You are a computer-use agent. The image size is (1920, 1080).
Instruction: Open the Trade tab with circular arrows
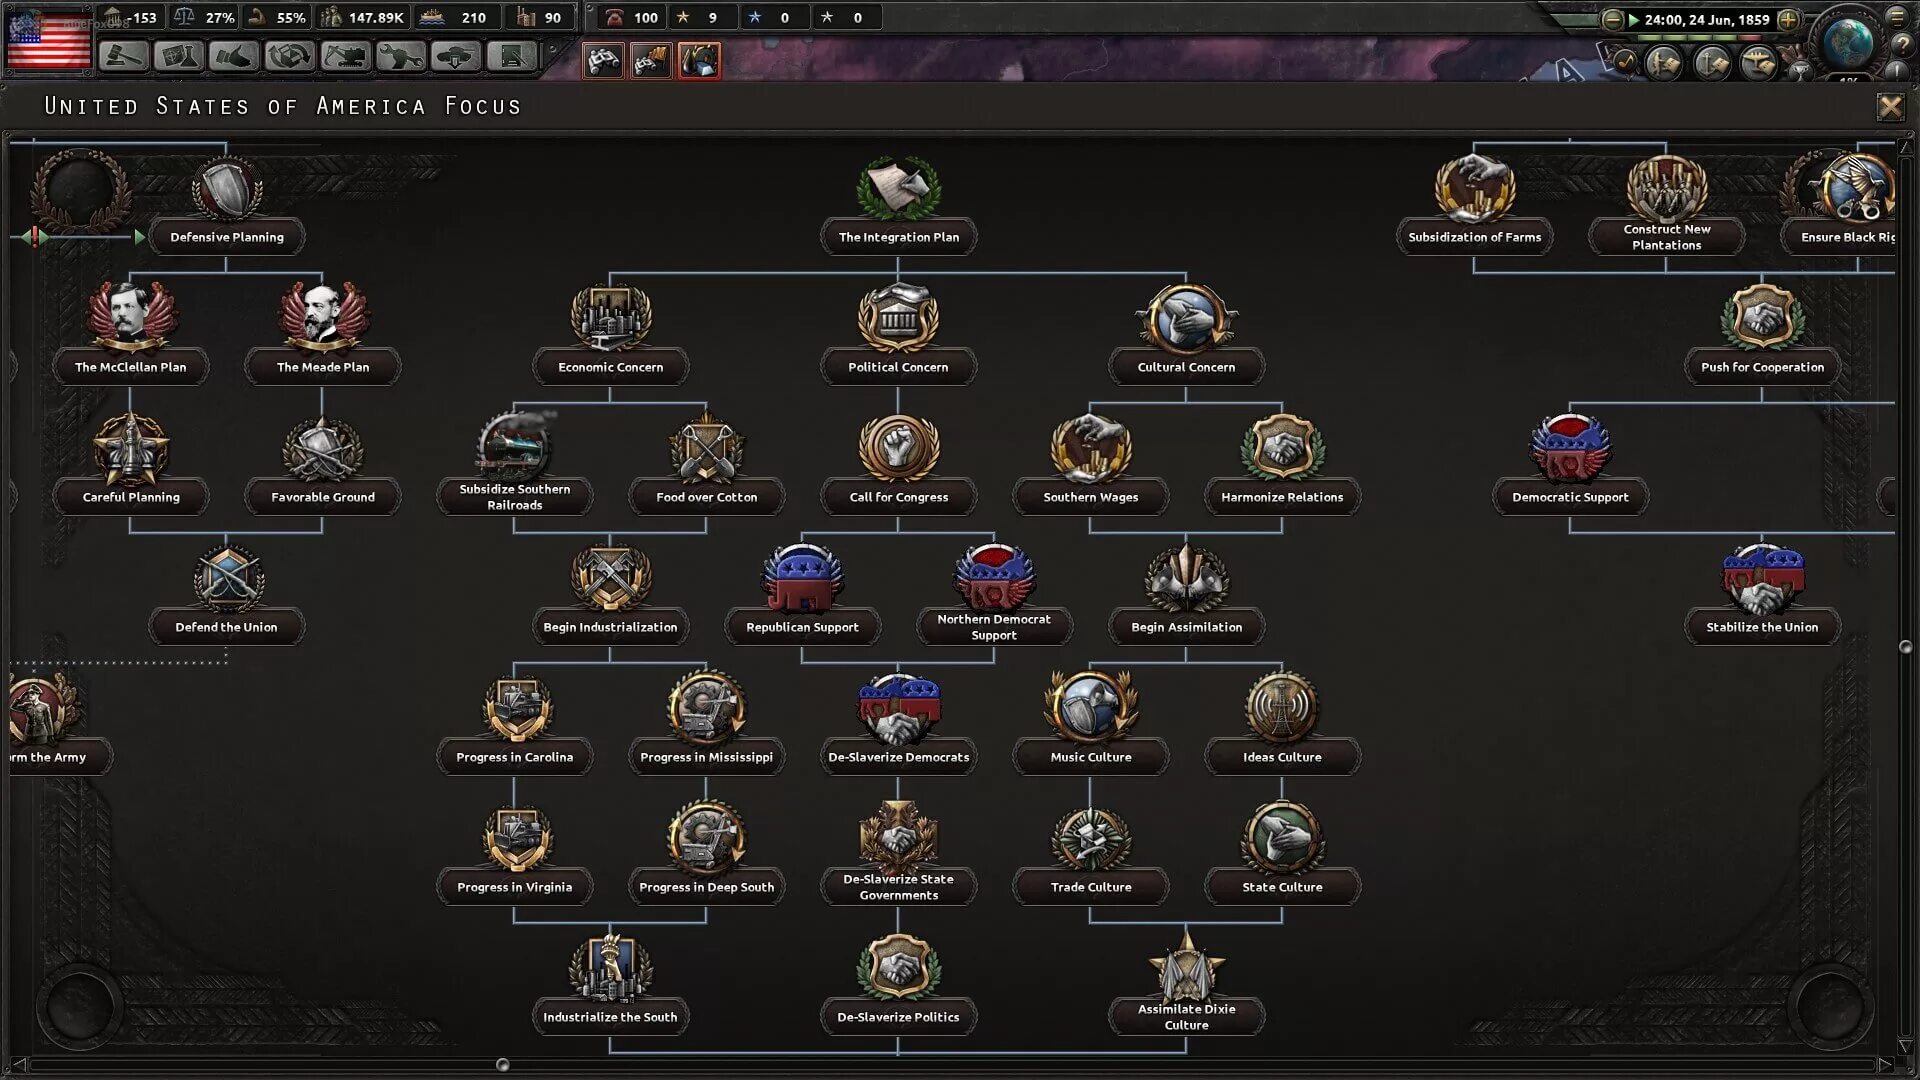tap(290, 57)
